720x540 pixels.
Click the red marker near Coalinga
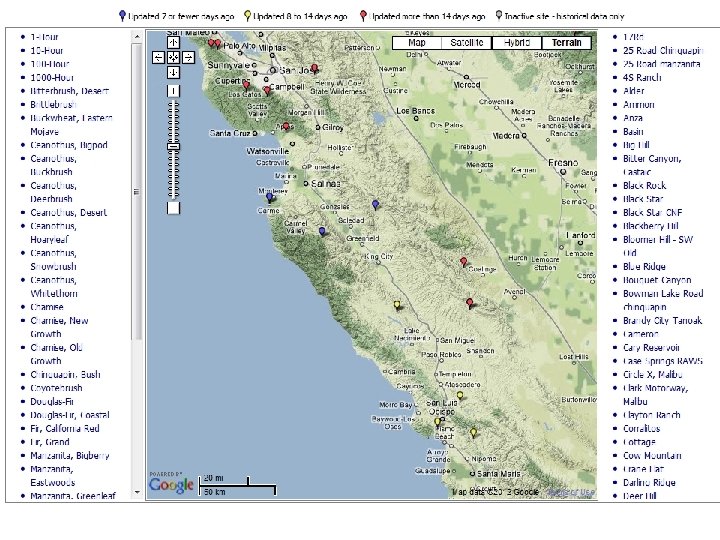464,262
